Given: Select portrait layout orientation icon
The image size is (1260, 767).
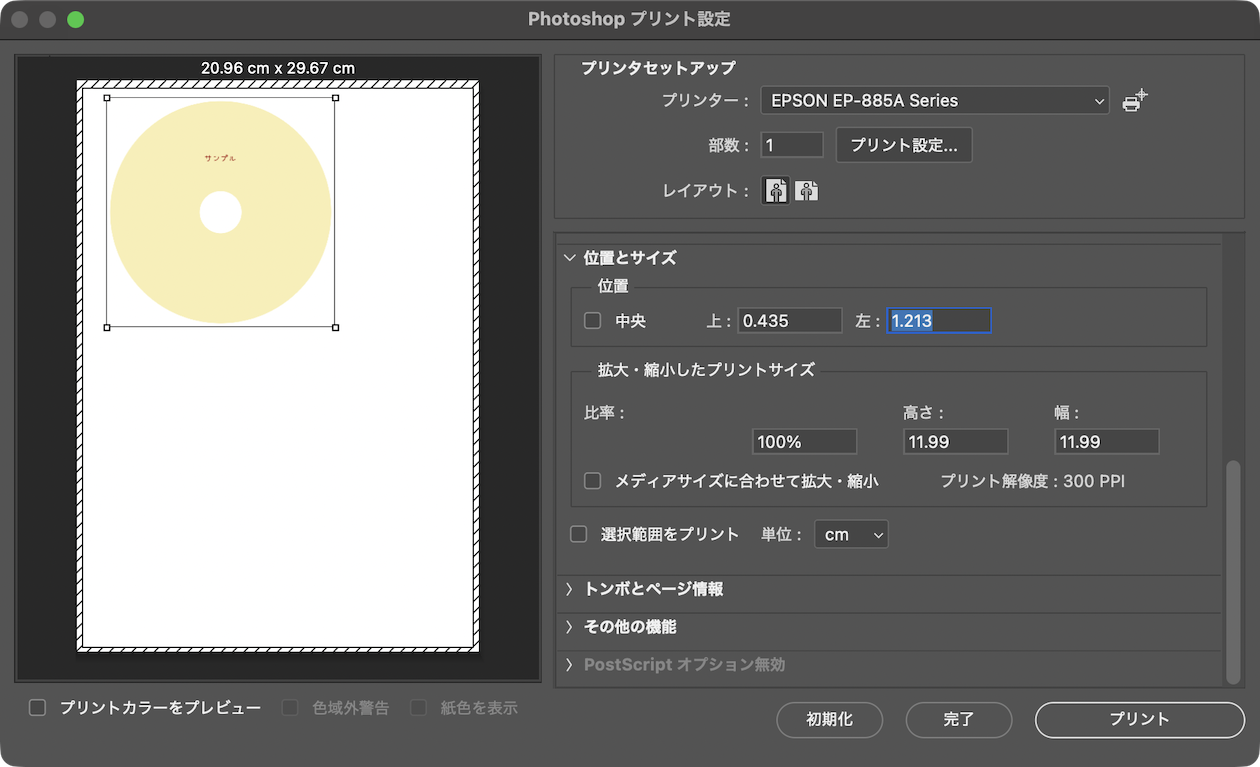Looking at the screenshot, I should click(x=776, y=191).
